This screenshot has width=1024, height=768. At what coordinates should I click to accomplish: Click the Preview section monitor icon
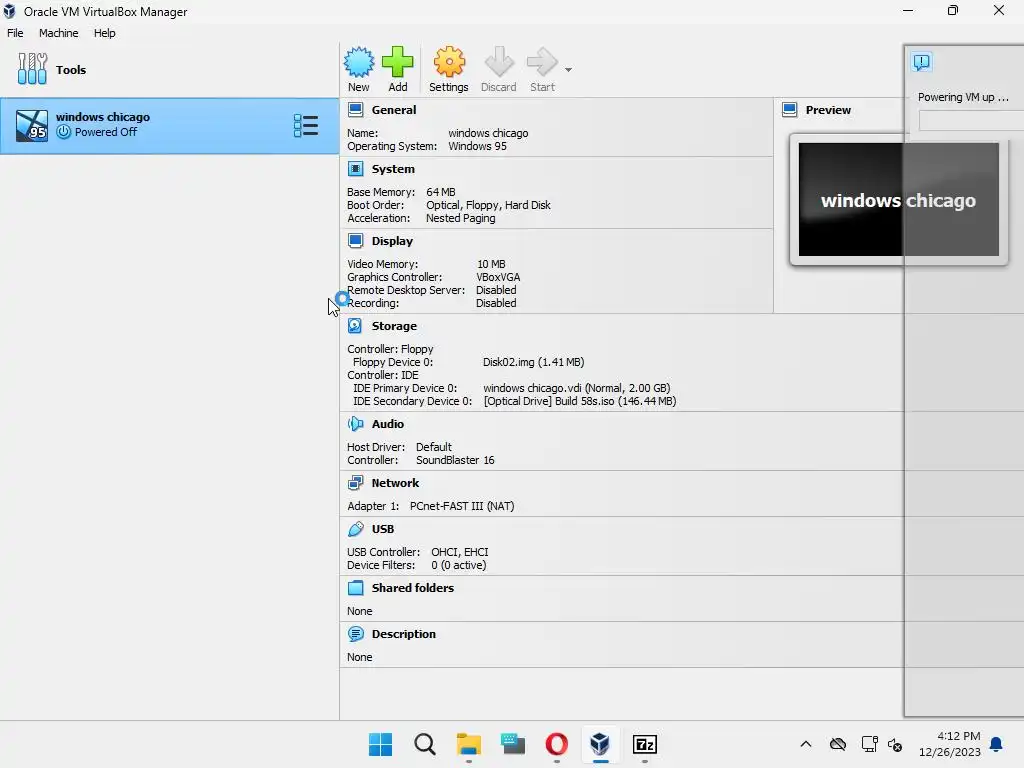coord(790,110)
